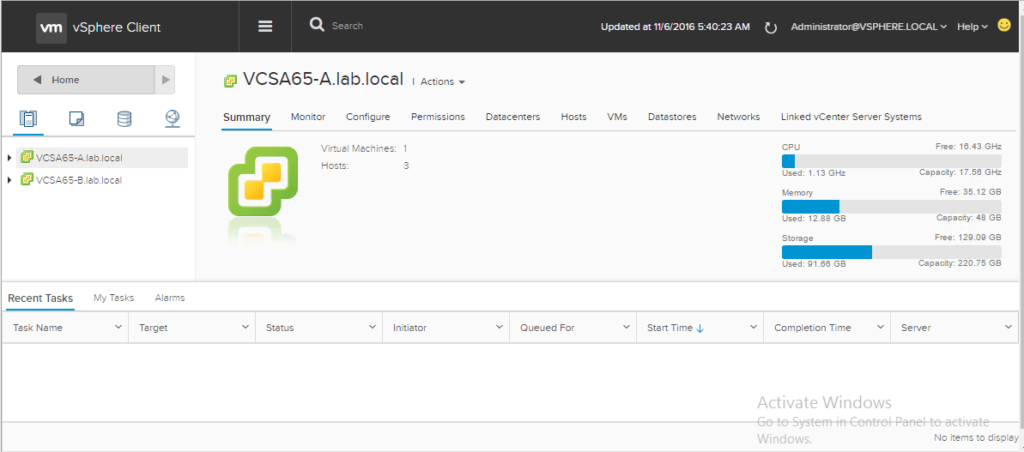
Task: Open the Actions dropdown menu
Action: 442,82
